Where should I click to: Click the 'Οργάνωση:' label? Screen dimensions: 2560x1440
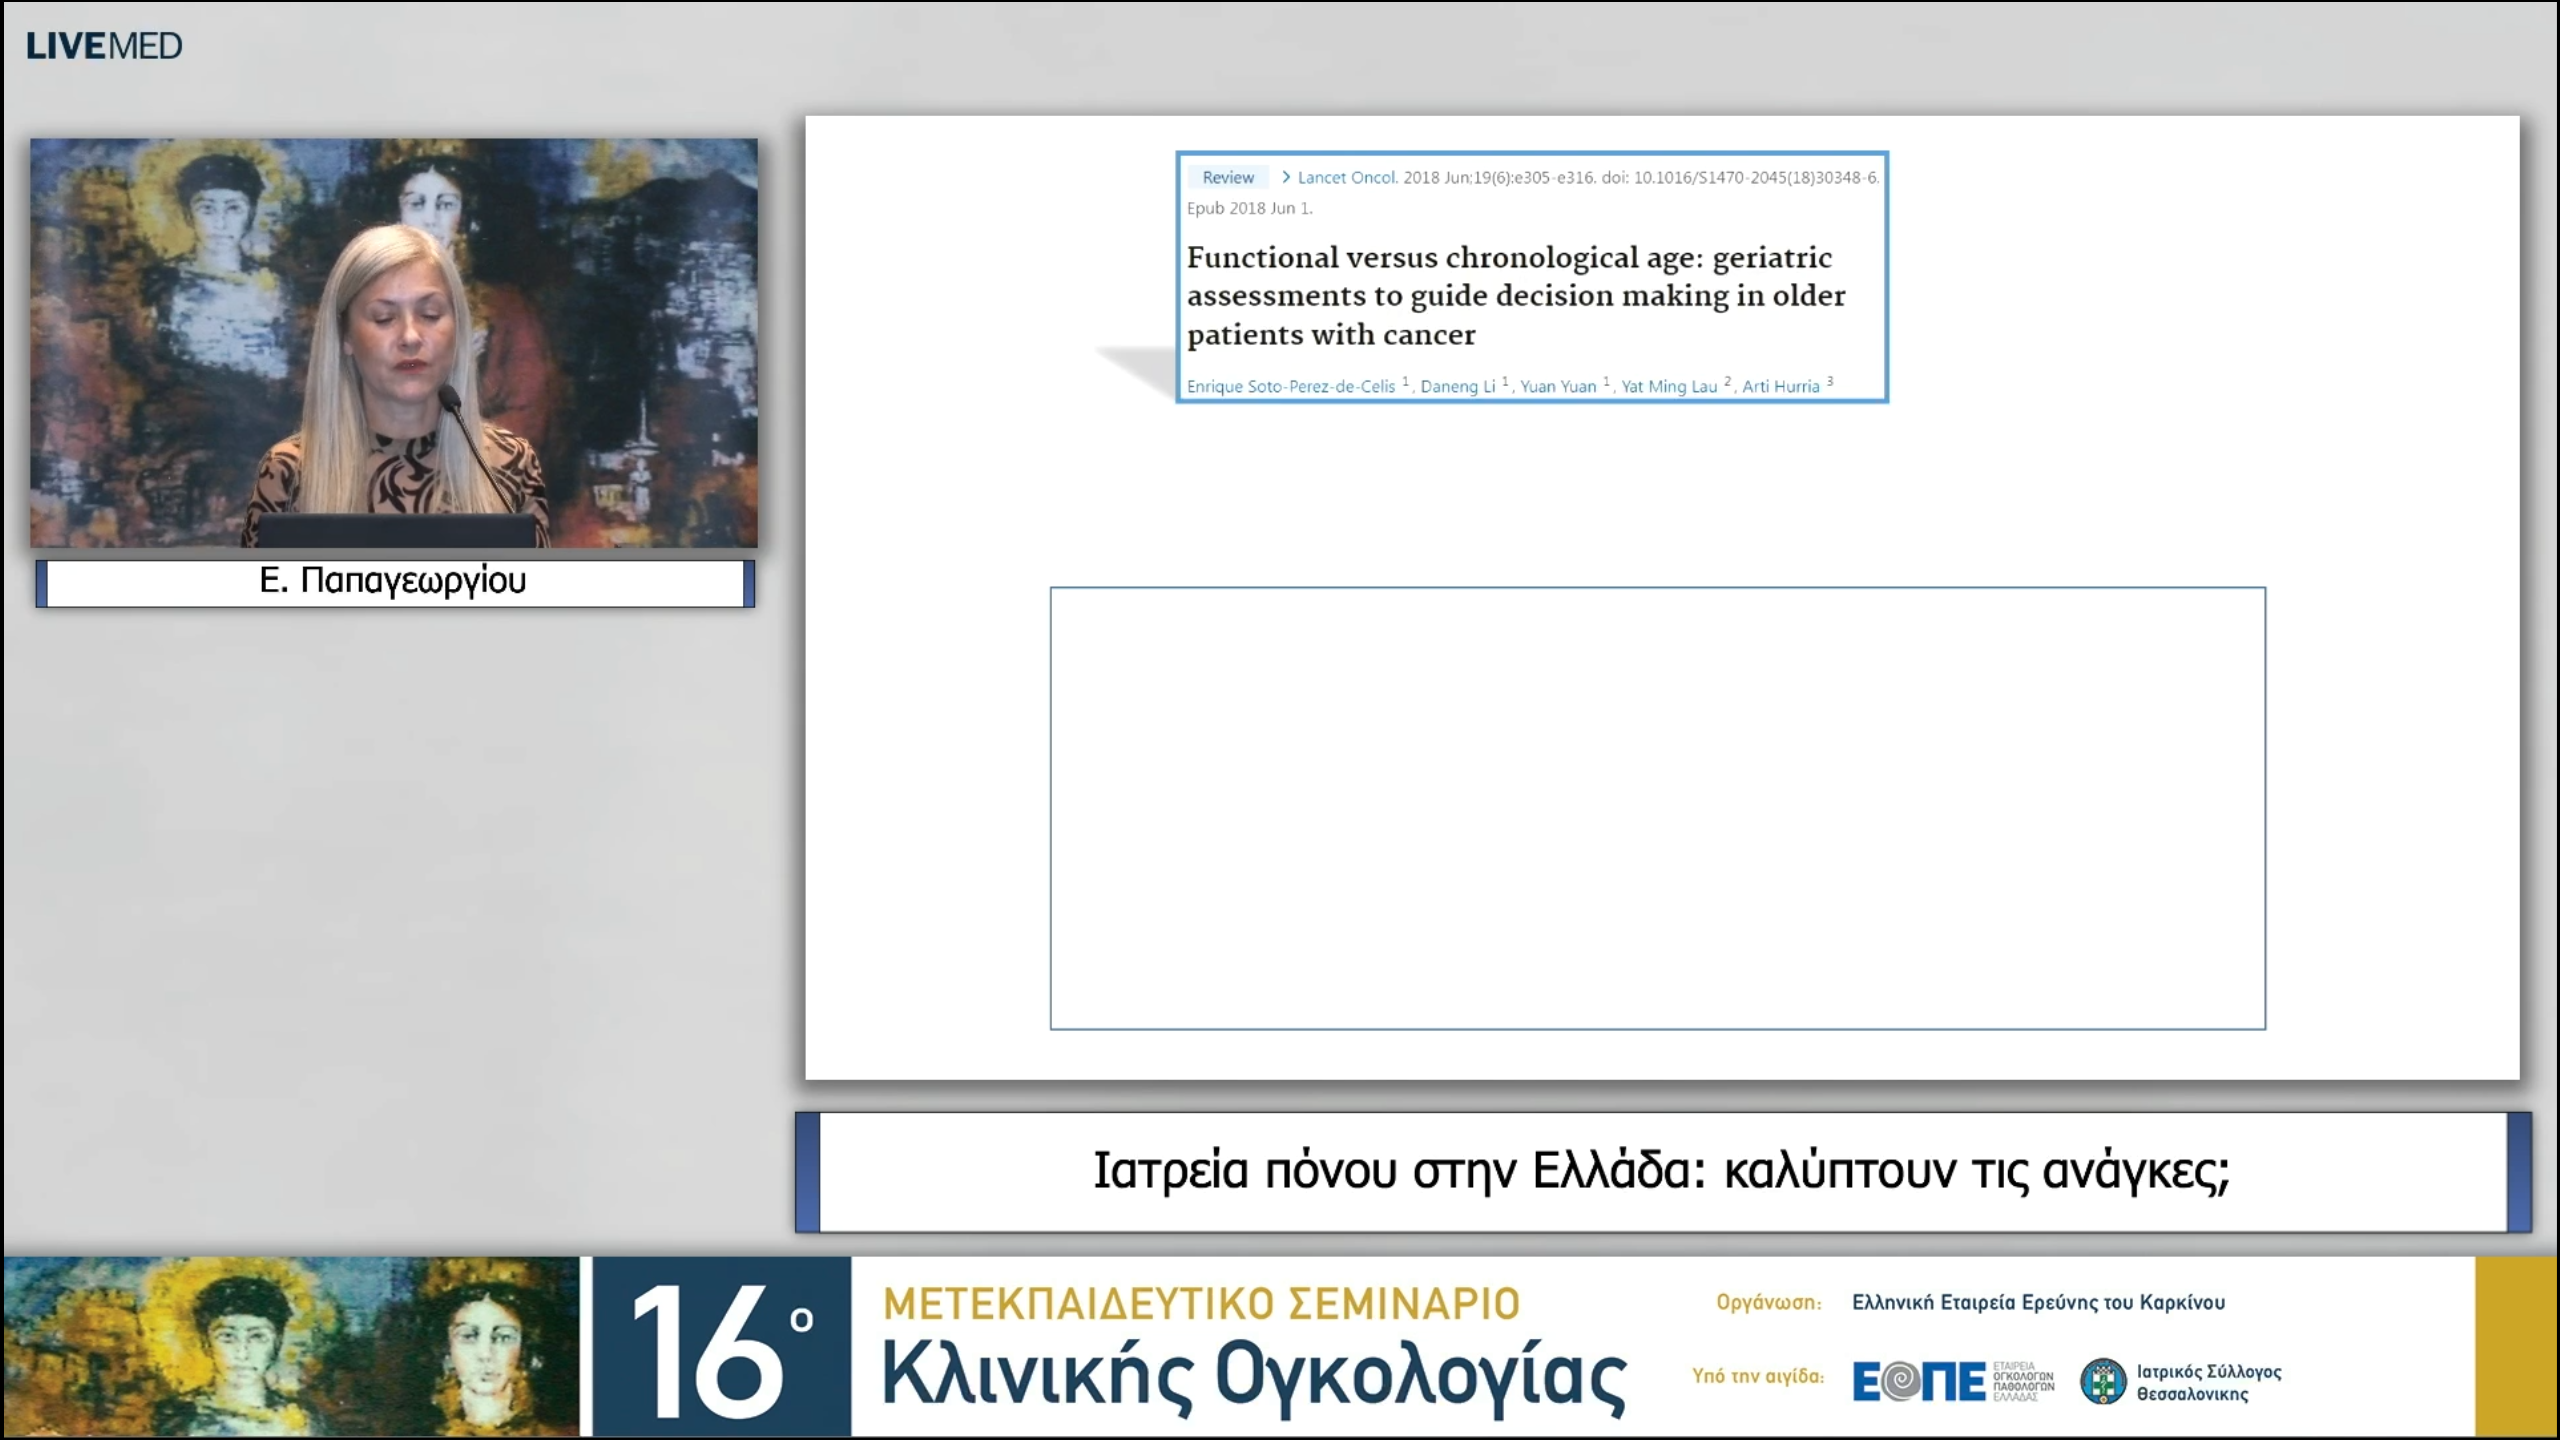tap(1769, 1302)
